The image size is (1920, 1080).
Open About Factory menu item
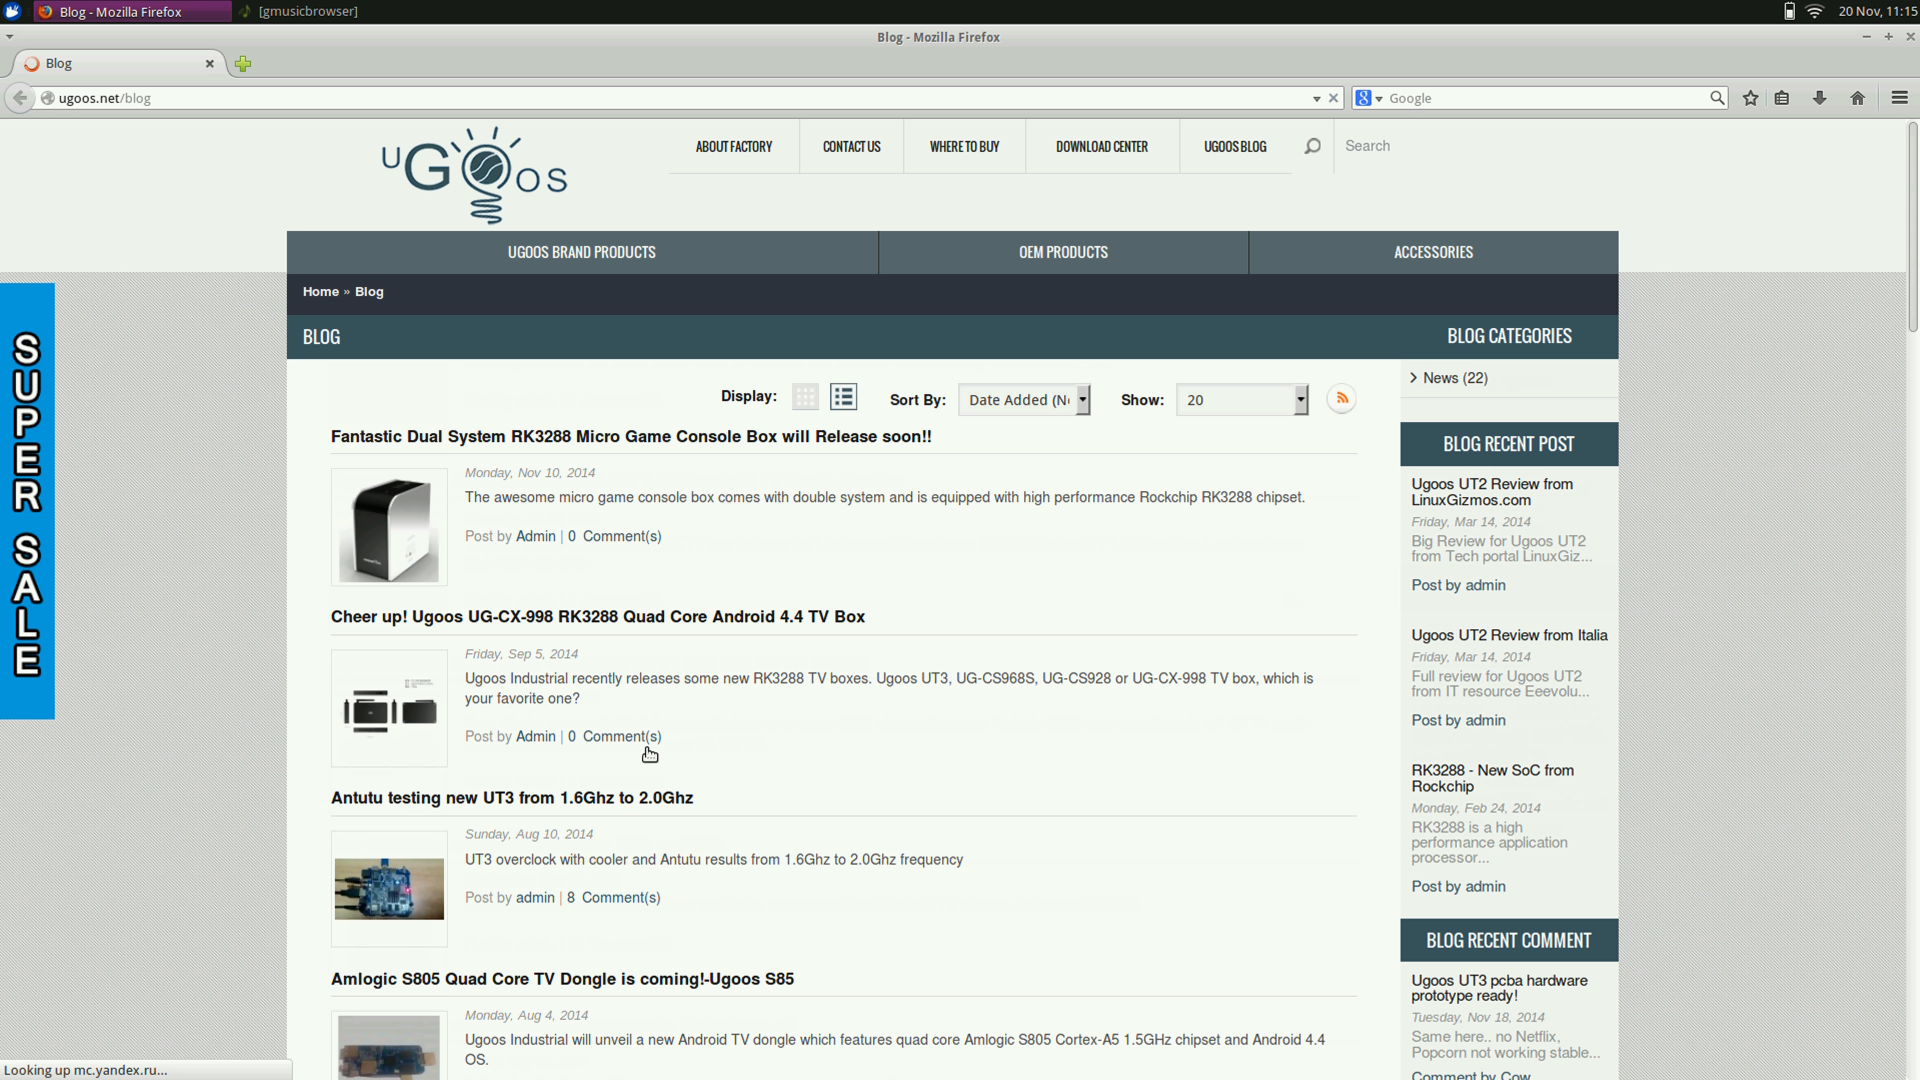[x=734, y=146]
